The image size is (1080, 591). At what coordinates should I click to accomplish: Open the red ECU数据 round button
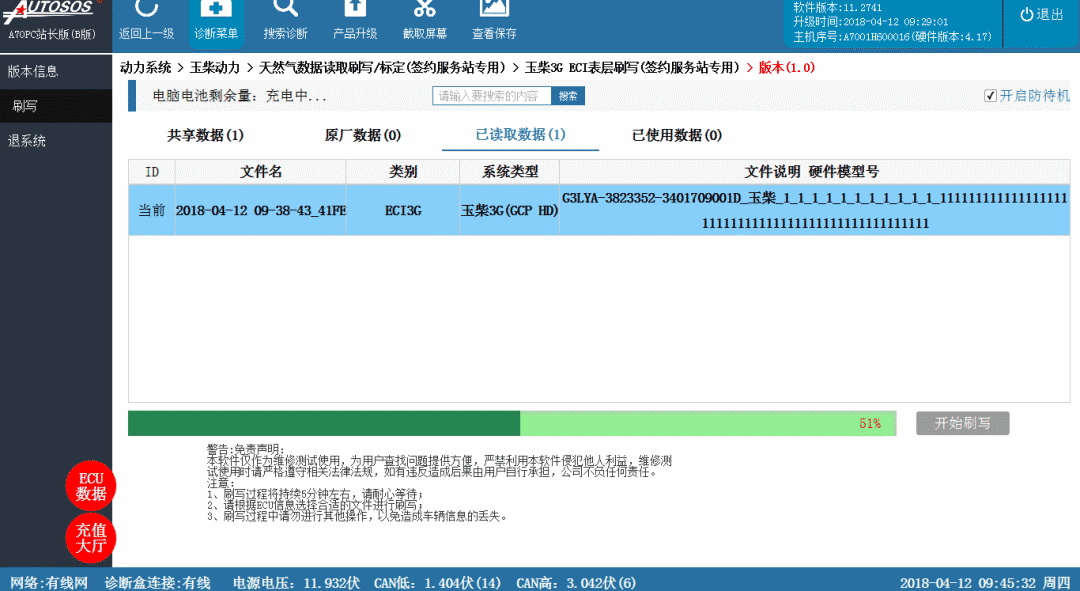click(x=91, y=486)
